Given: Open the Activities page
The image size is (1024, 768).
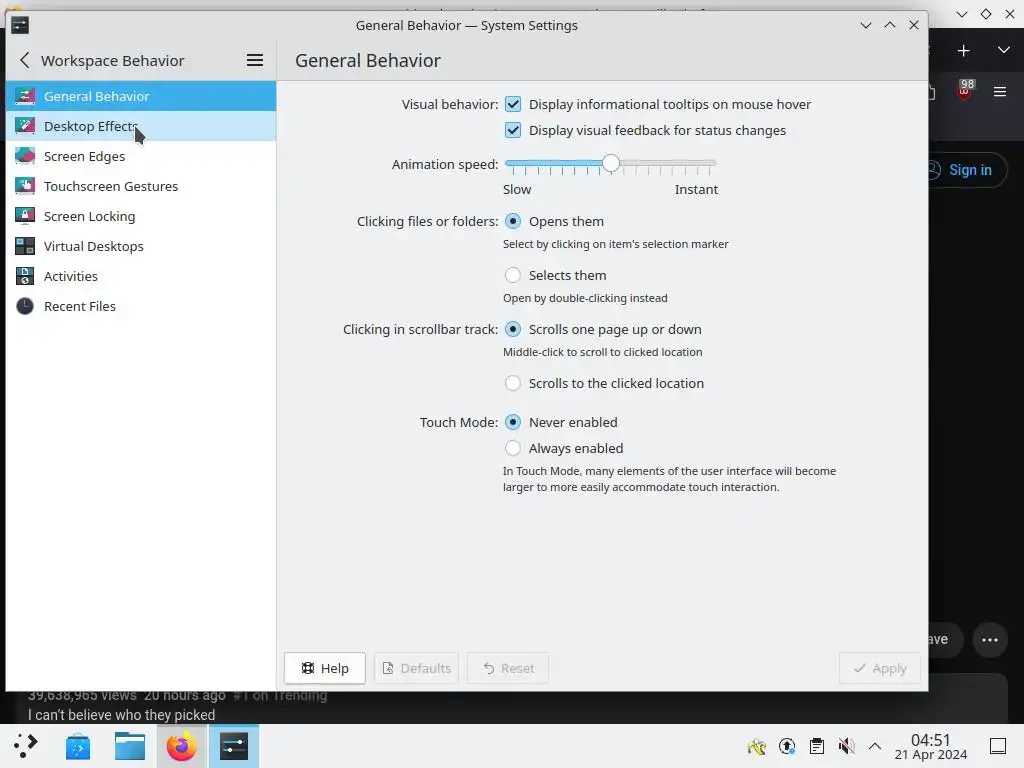Looking at the screenshot, I should 141,276.
